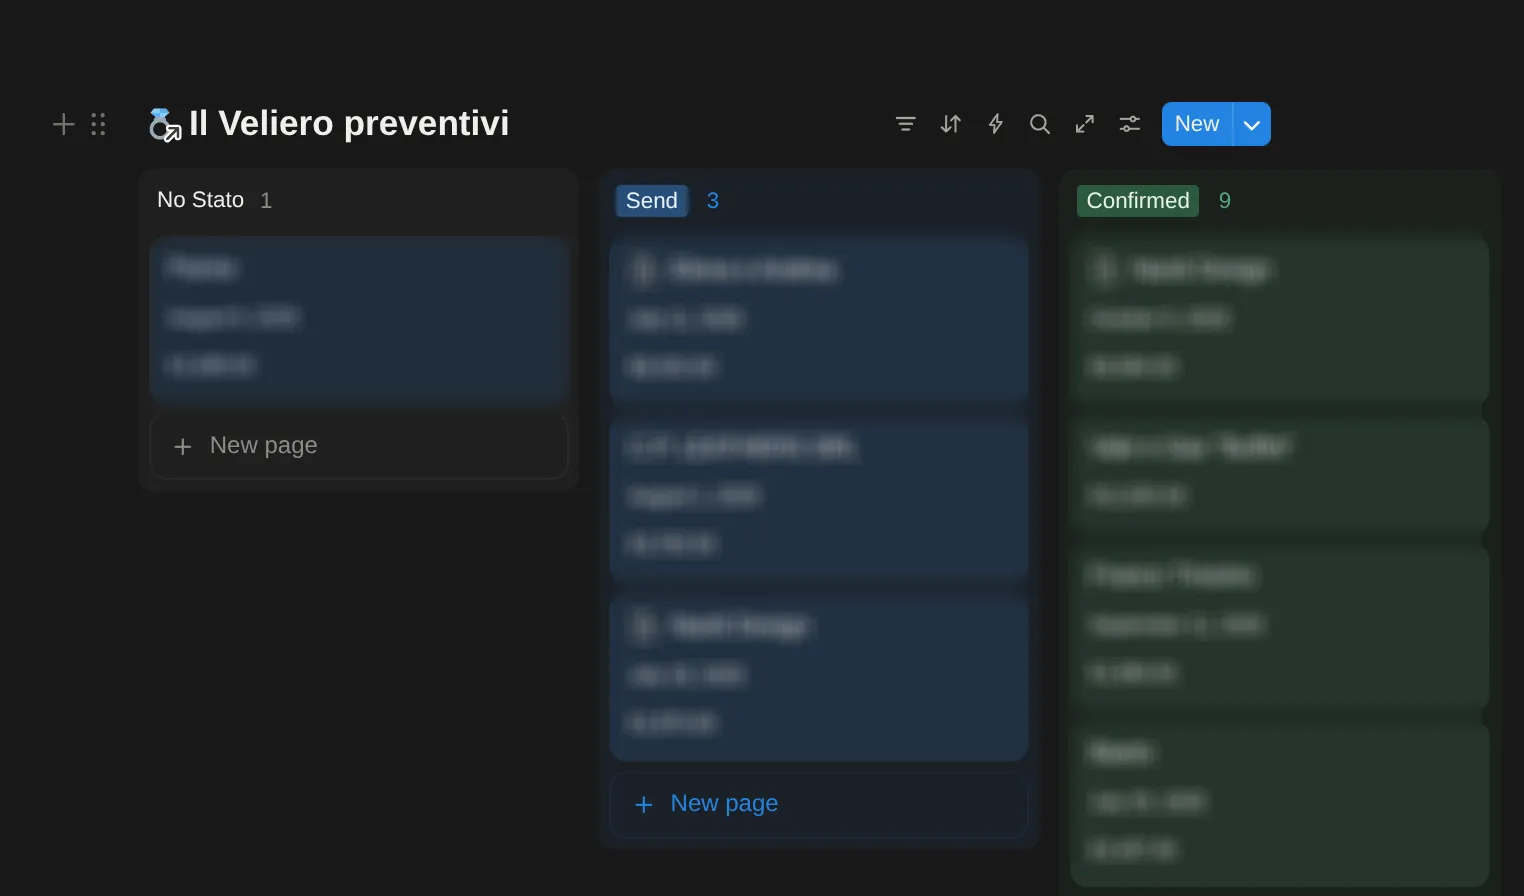Image resolution: width=1524 pixels, height=896 pixels.
Task: Open the first card in Confirmed column
Action: coord(1279,320)
